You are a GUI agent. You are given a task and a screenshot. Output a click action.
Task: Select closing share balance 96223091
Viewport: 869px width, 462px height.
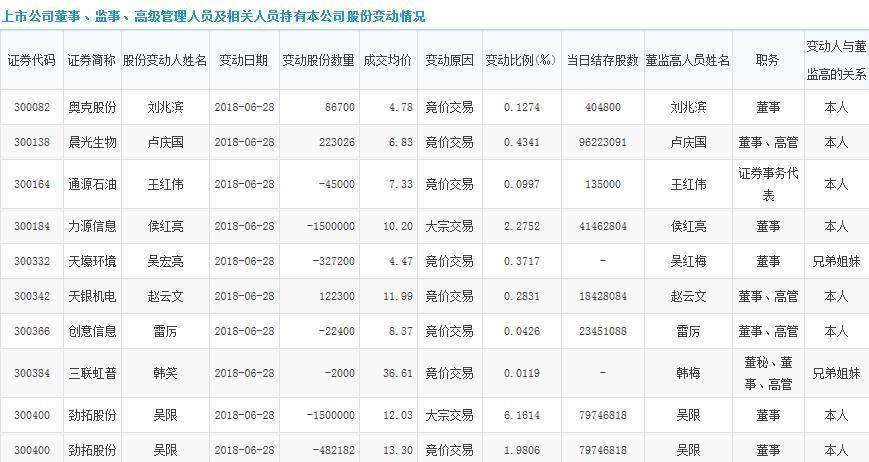[x=603, y=142]
